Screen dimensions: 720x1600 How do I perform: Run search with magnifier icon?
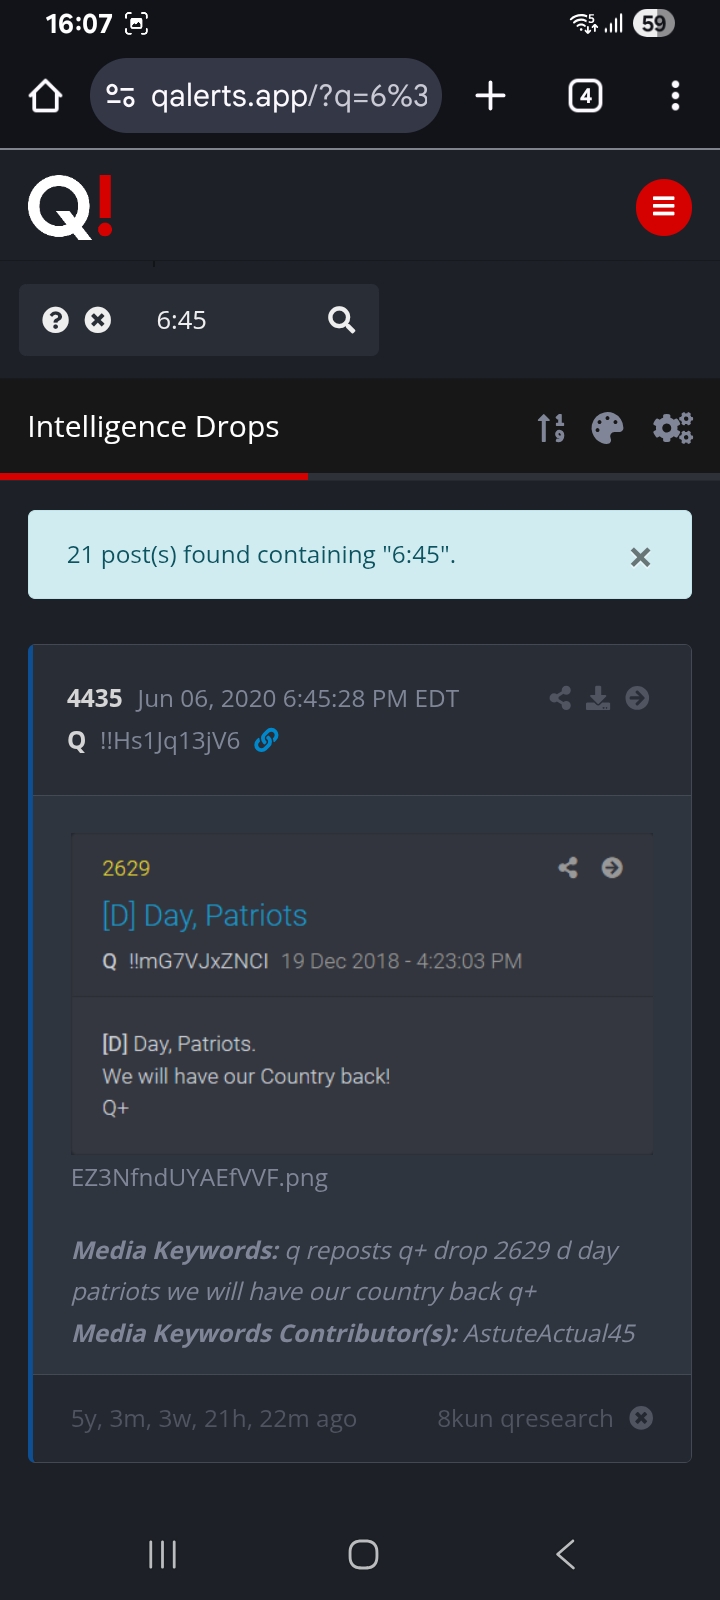342,320
